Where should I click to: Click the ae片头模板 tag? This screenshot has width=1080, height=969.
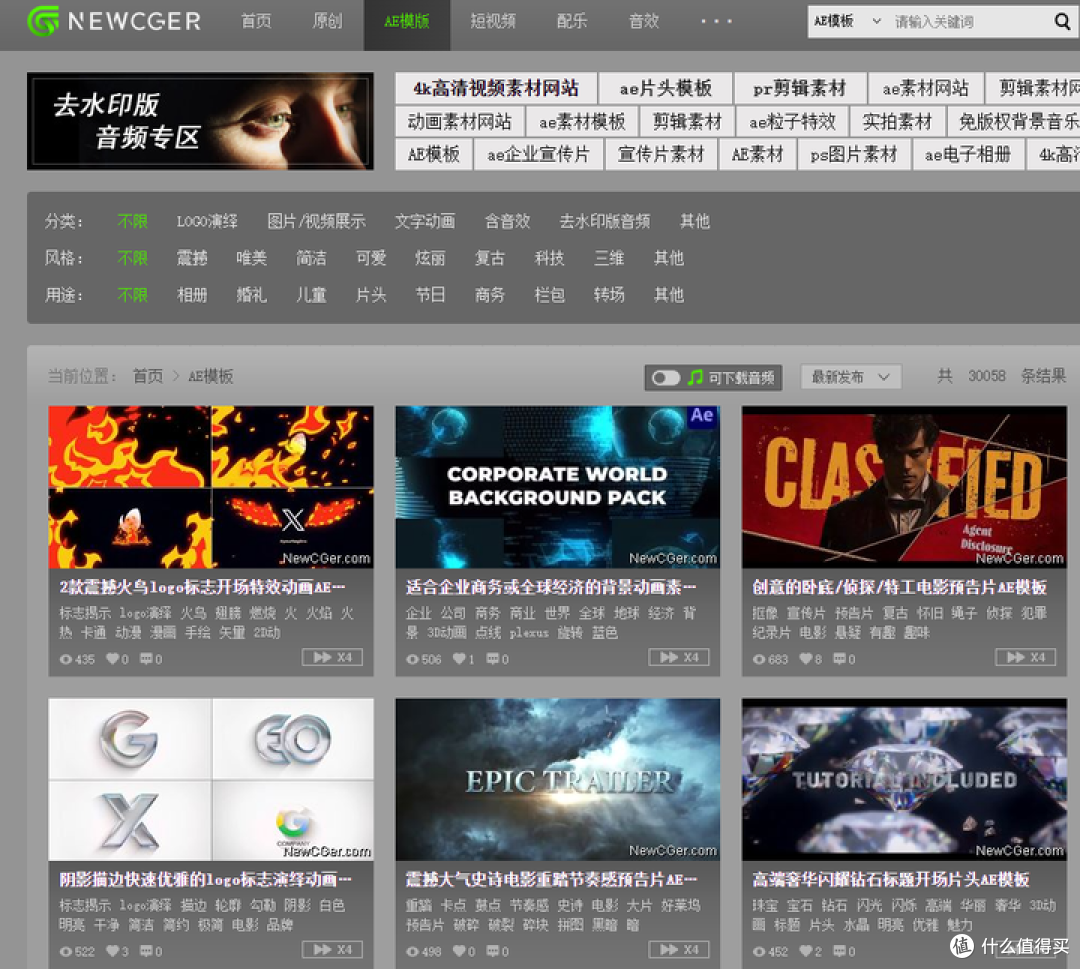coord(665,88)
